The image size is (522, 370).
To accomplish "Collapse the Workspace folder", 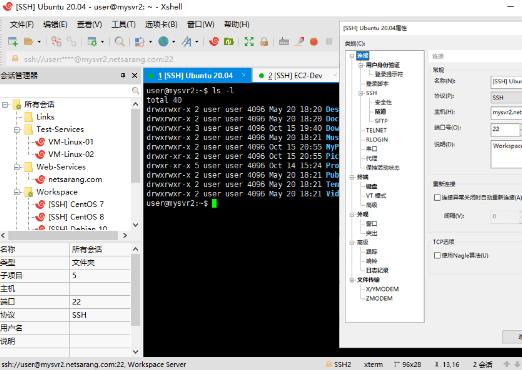I will coord(17,192).
